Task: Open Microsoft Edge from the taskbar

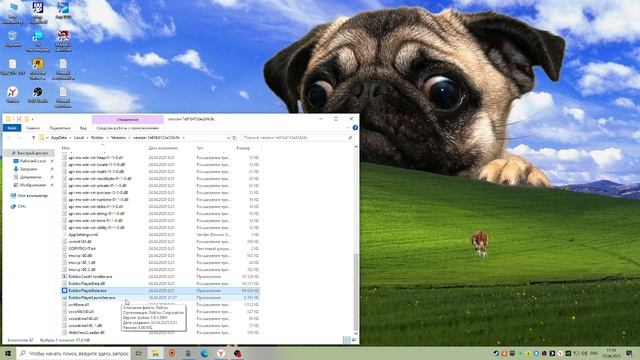Action: point(204,353)
